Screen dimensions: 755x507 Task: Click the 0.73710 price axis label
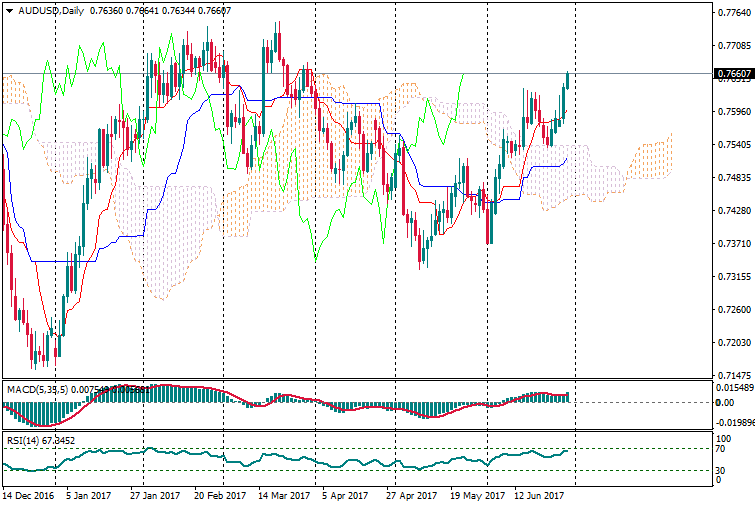pos(734,244)
